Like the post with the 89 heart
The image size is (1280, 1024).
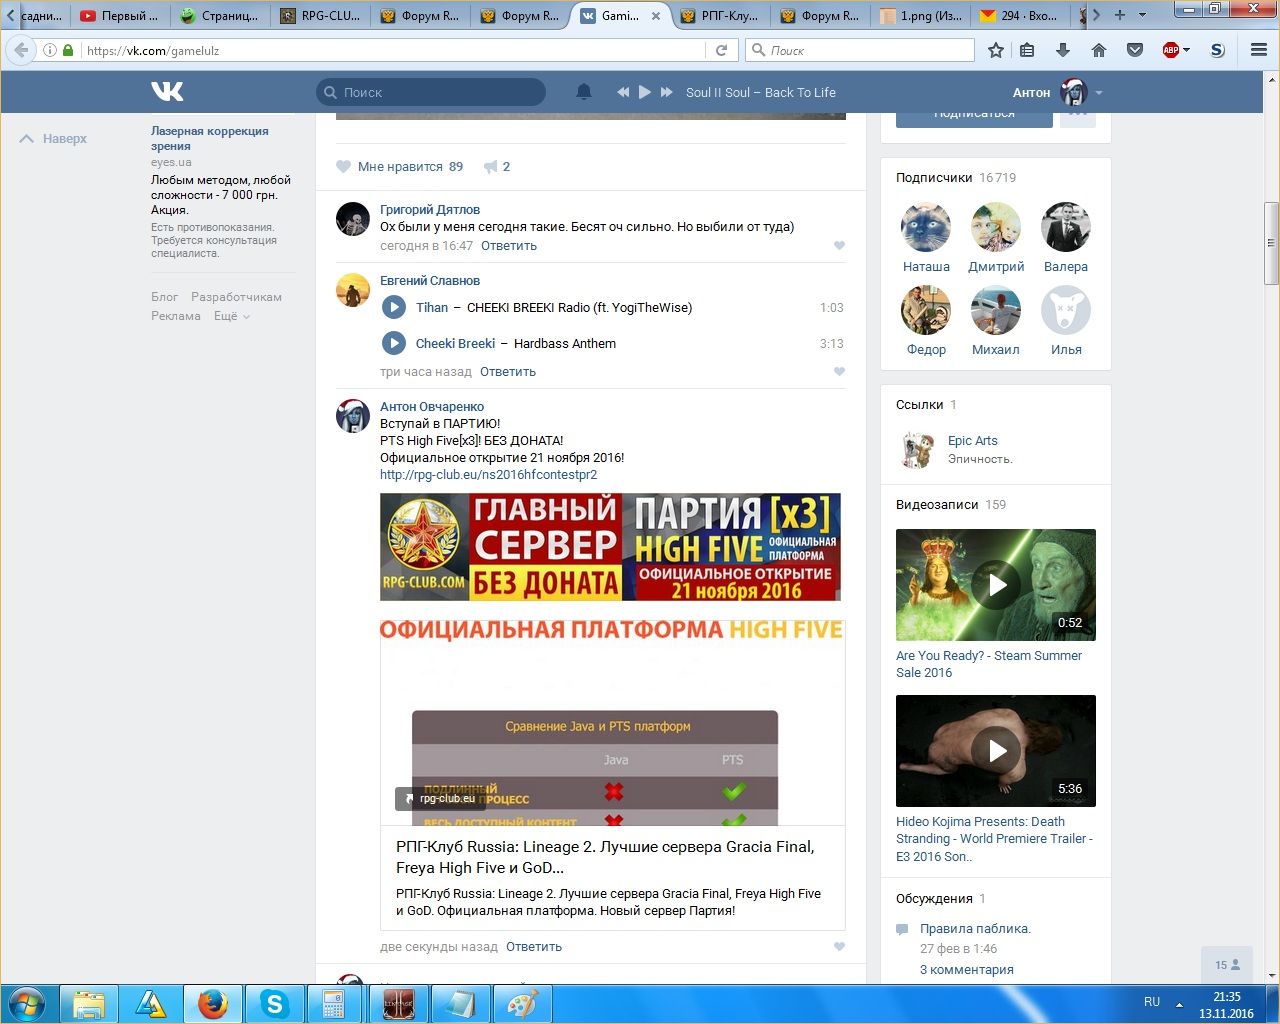click(x=344, y=167)
